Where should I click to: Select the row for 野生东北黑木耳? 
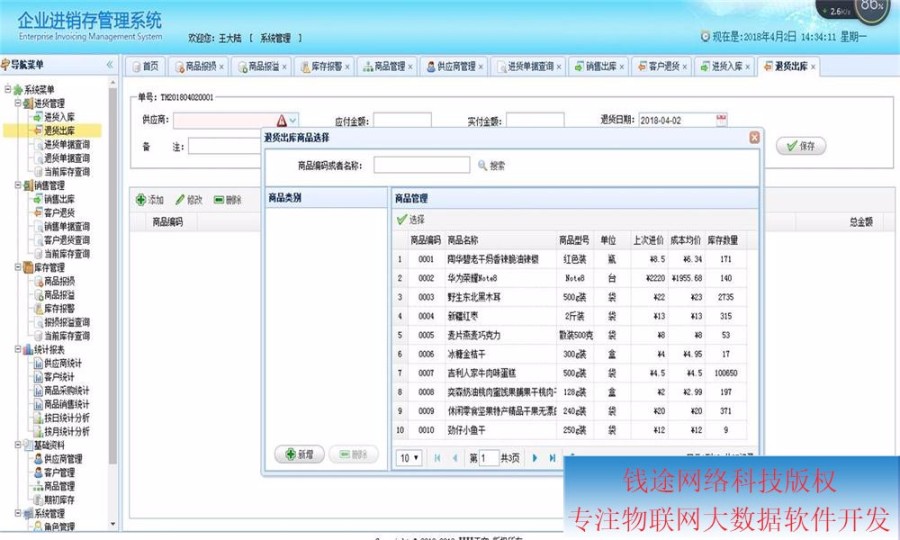(x=569, y=297)
